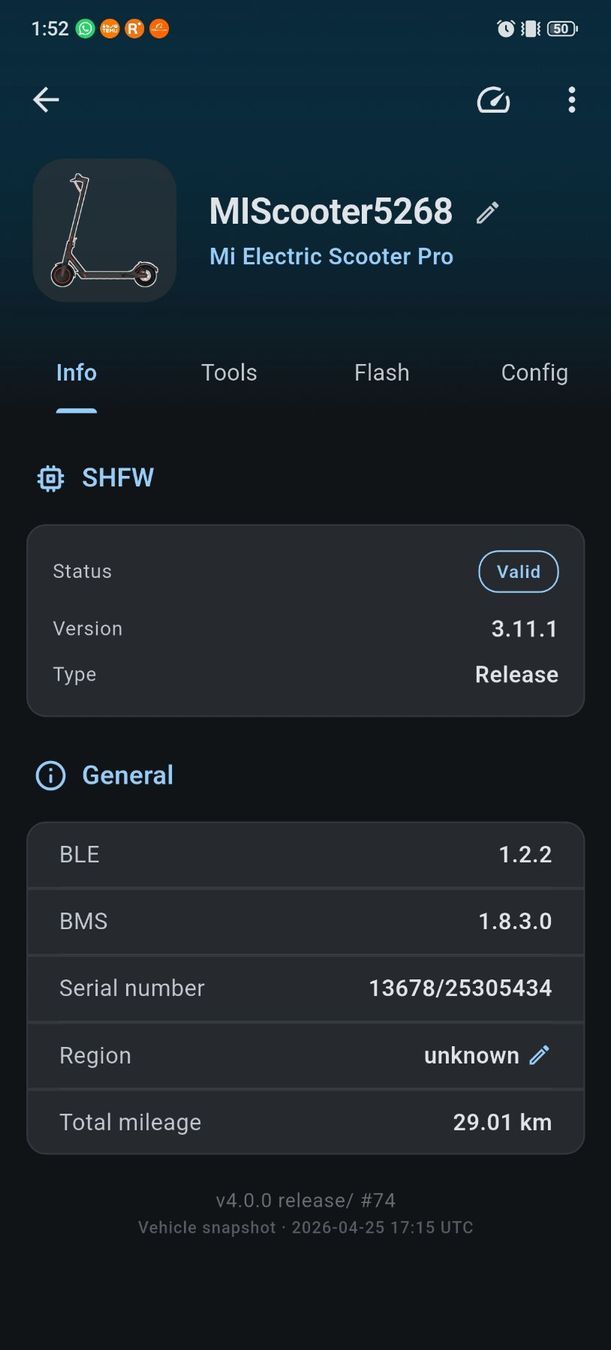Select the Info tab
The width and height of the screenshot is (611, 1350).
(76, 373)
